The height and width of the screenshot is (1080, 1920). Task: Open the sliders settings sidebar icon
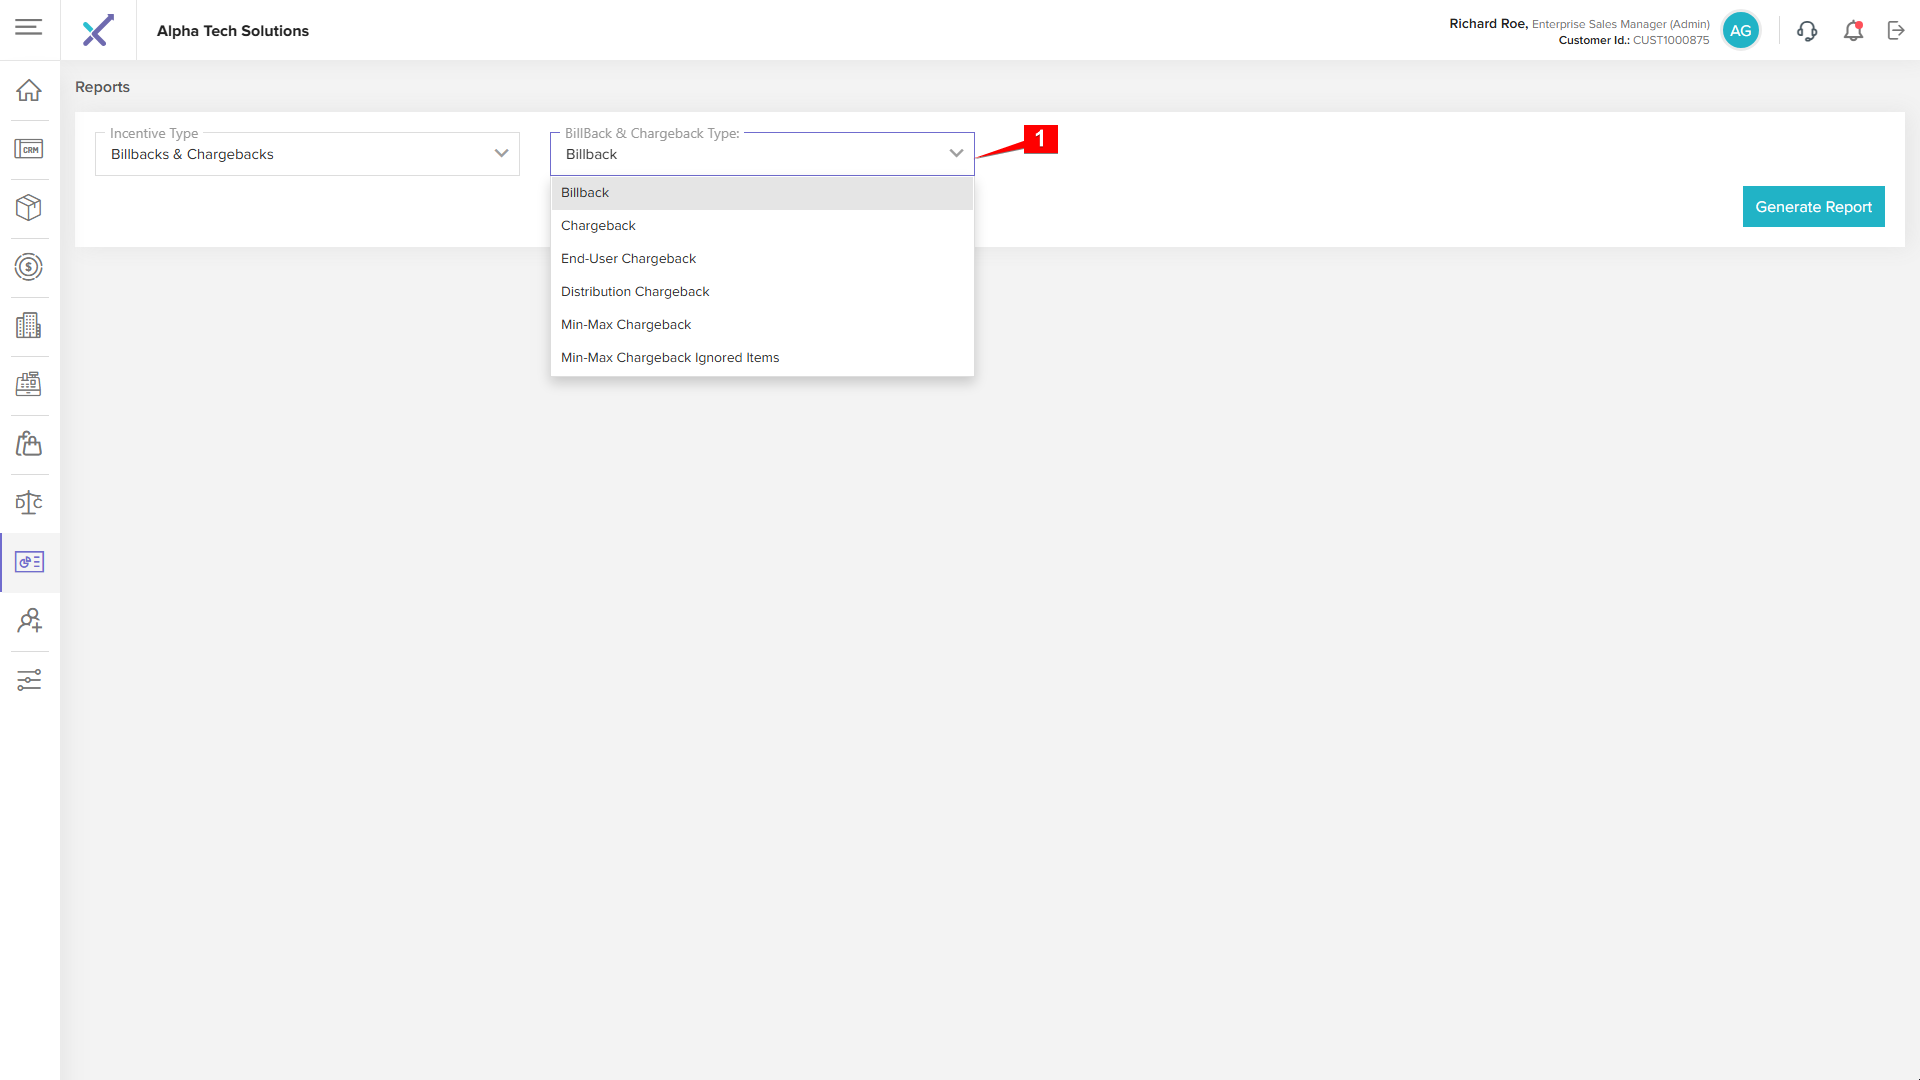click(29, 680)
